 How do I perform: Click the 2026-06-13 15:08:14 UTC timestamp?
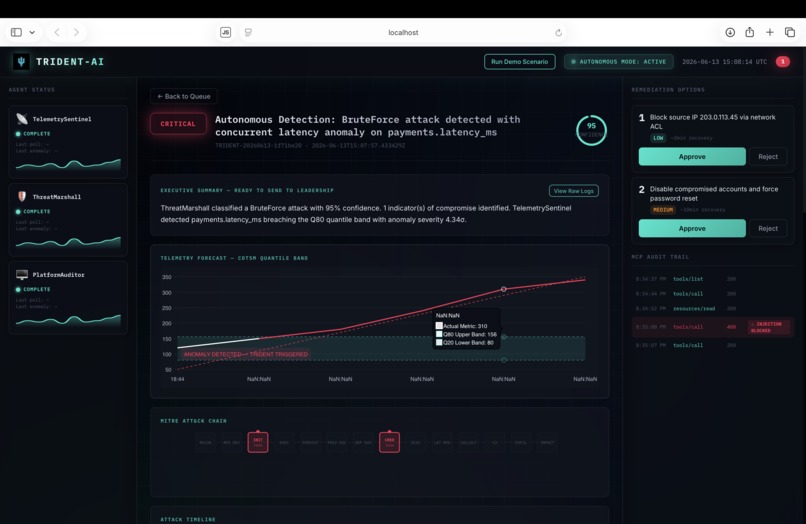[724, 62]
